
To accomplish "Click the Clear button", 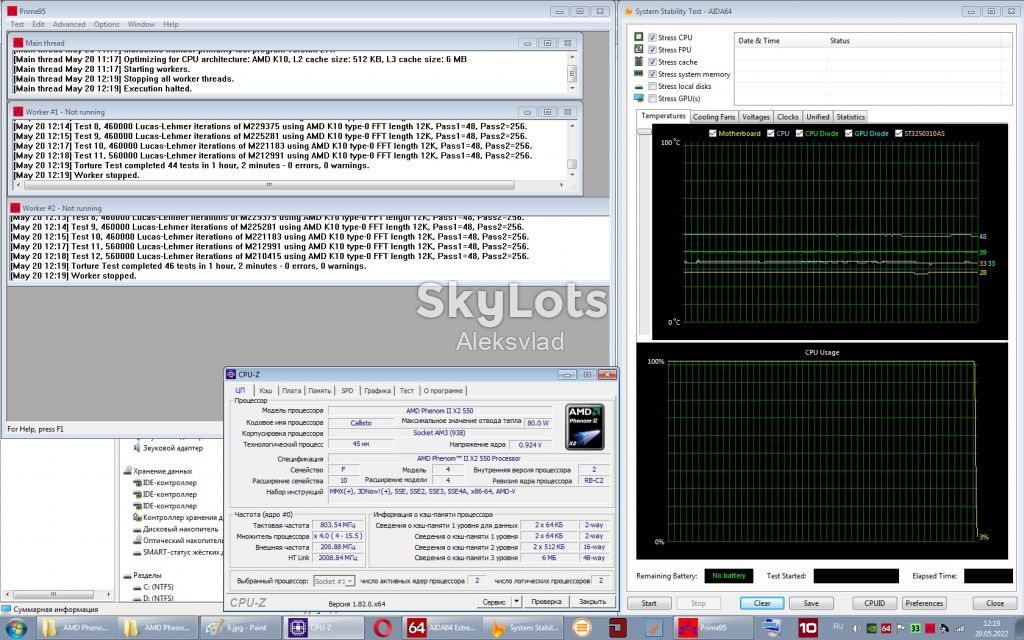I will pos(762,603).
